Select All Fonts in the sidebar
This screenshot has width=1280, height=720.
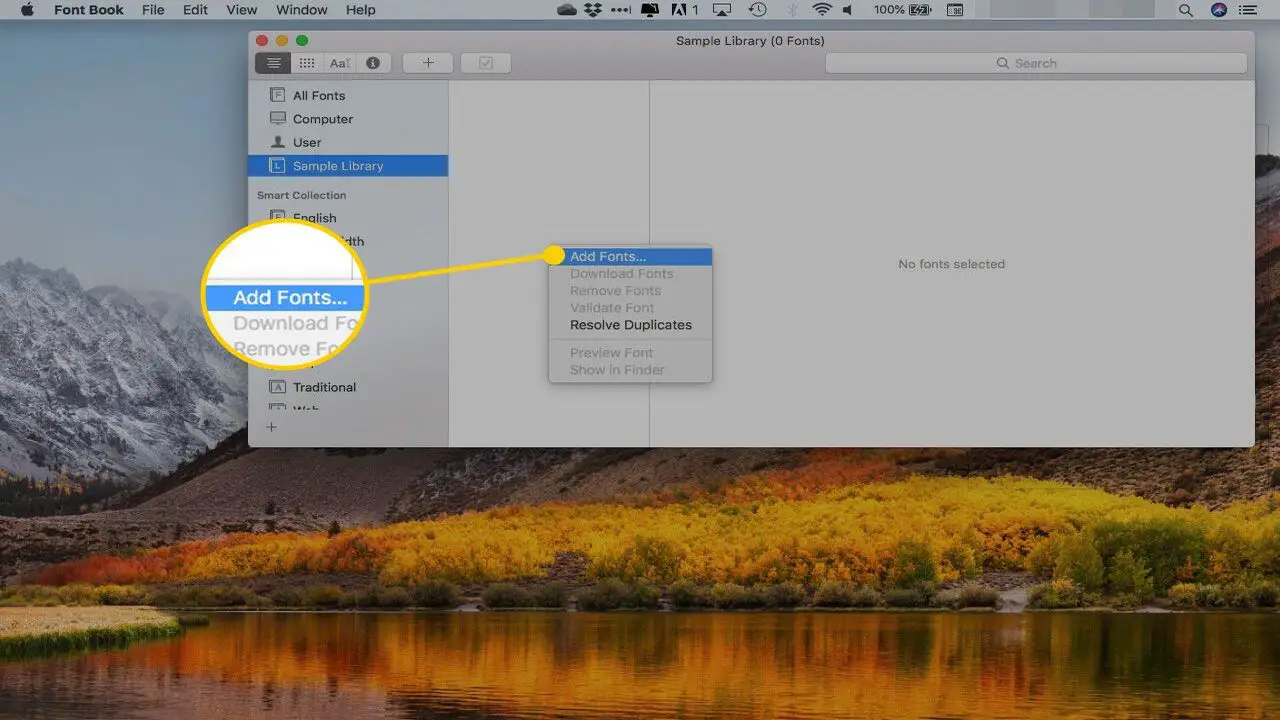click(x=348, y=96)
